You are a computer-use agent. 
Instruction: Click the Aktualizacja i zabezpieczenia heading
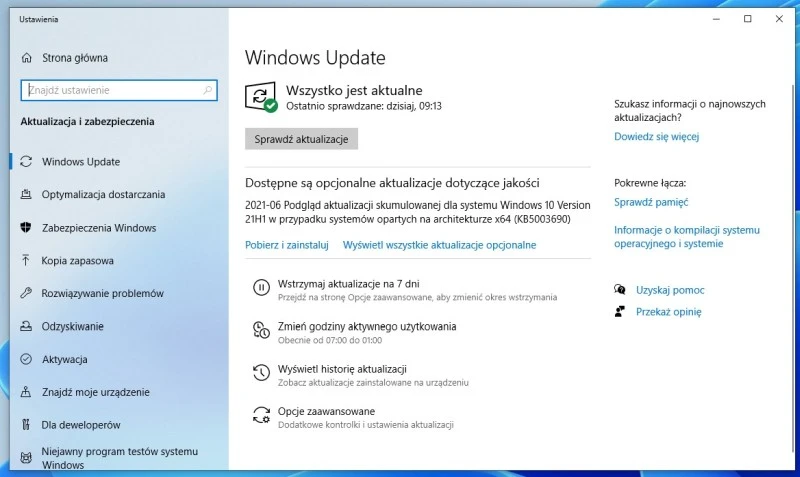tap(87, 121)
